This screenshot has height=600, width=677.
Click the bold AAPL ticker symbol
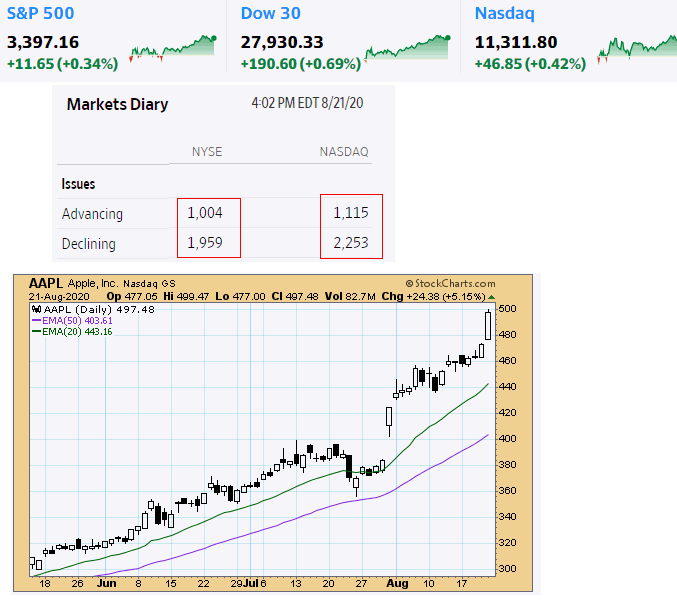pos(45,284)
